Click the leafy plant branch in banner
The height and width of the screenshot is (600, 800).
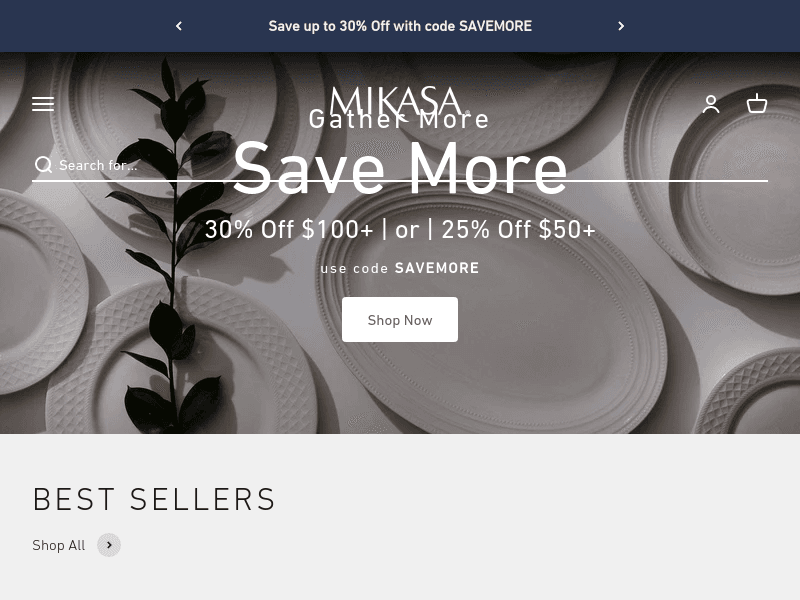(x=173, y=245)
